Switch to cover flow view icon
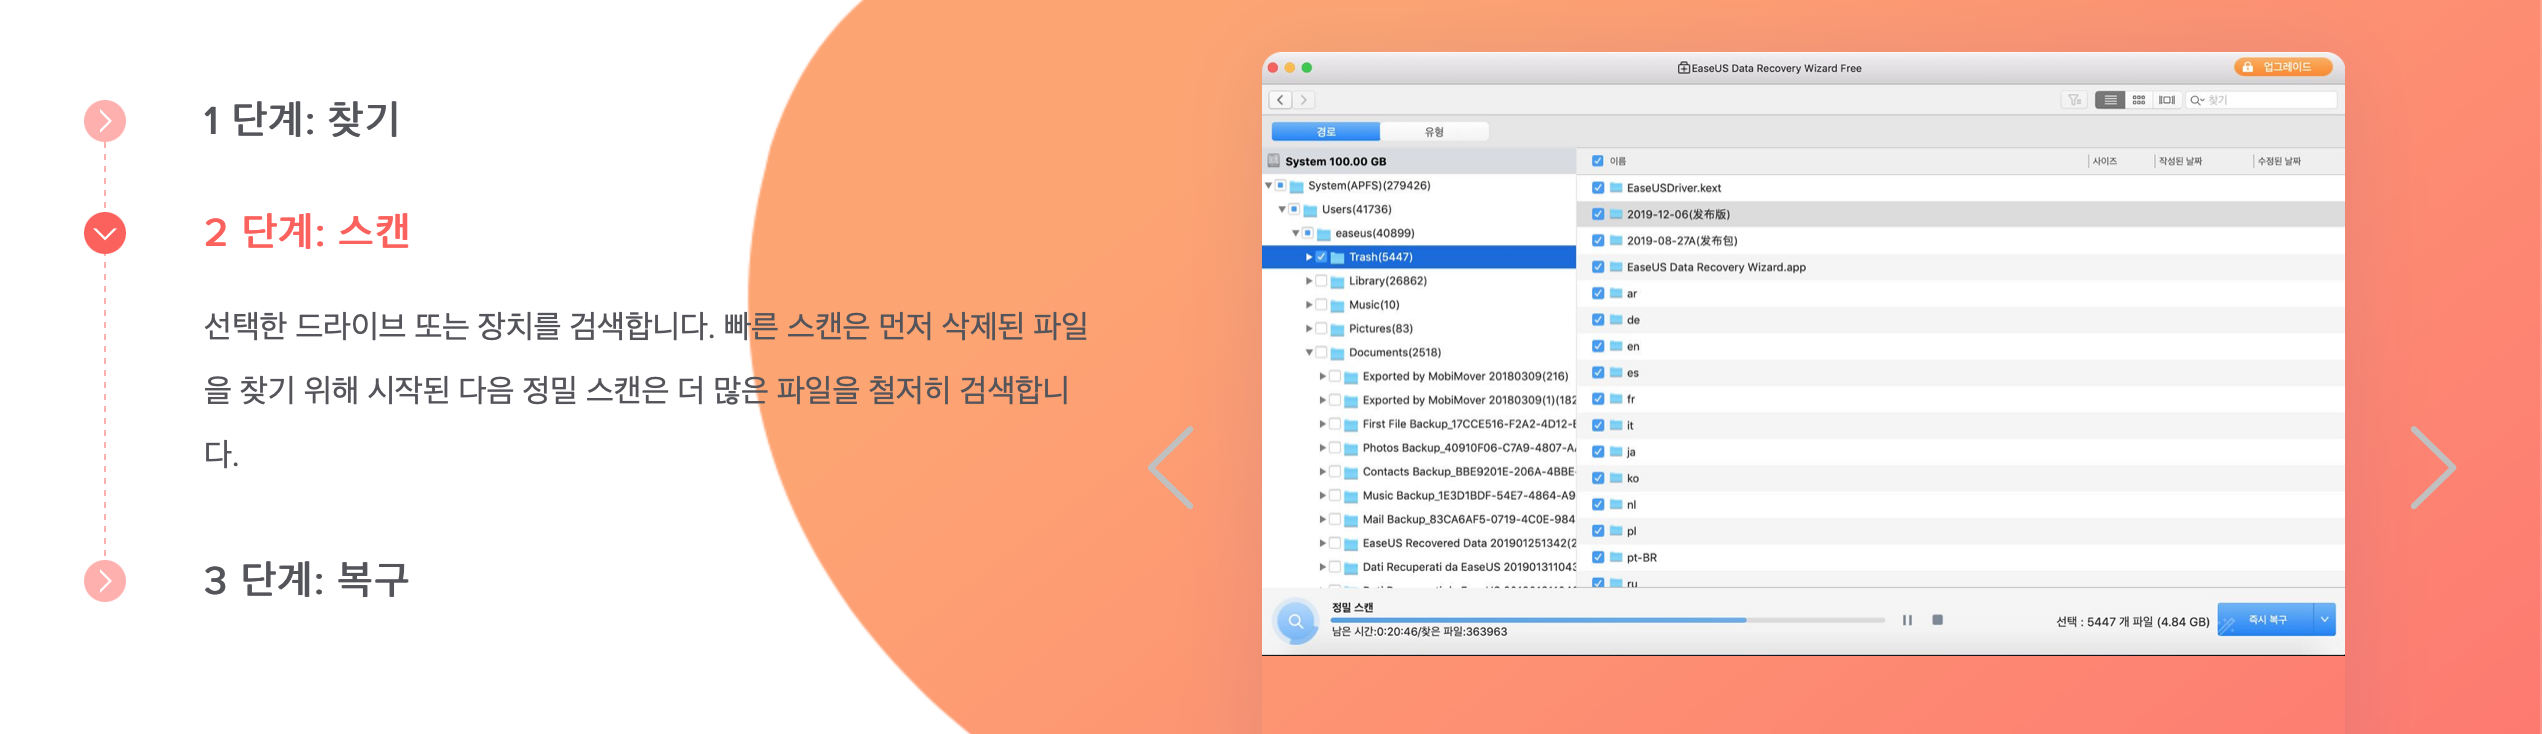 [x=2167, y=100]
